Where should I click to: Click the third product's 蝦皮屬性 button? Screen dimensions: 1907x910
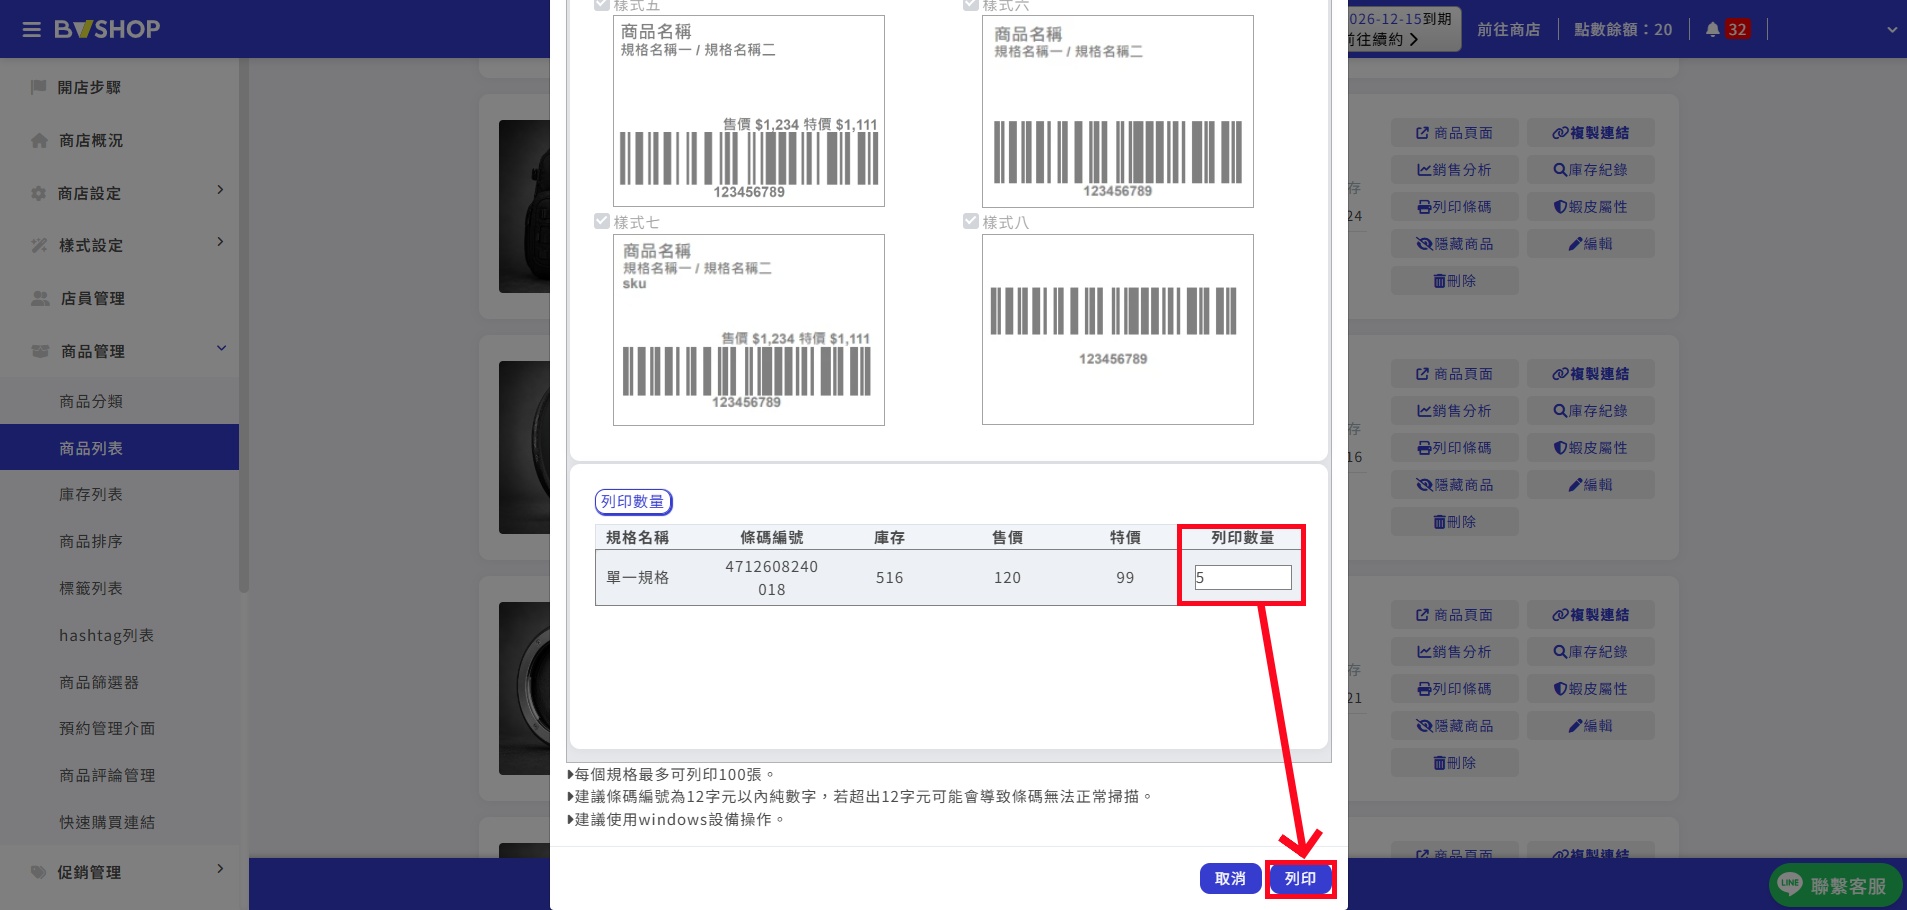coord(1590,689)
